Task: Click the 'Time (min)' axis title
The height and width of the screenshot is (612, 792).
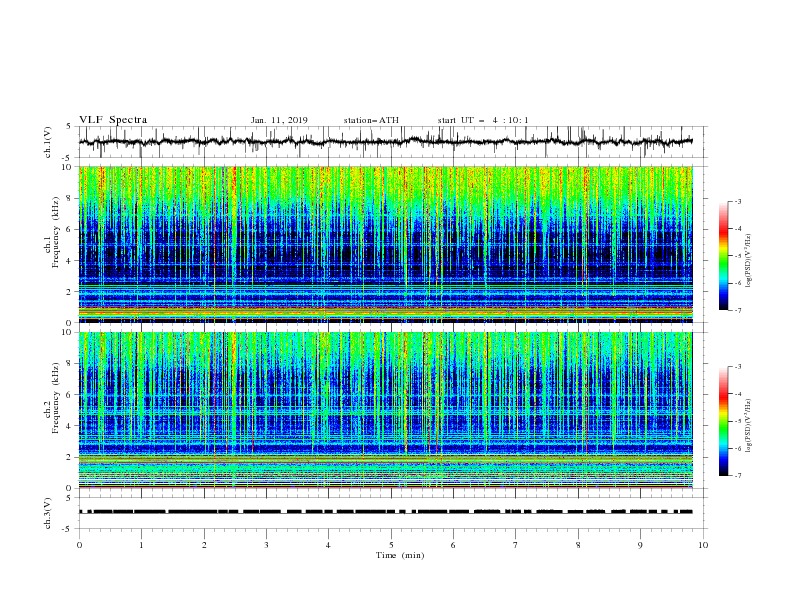Action: coord(400,555)
